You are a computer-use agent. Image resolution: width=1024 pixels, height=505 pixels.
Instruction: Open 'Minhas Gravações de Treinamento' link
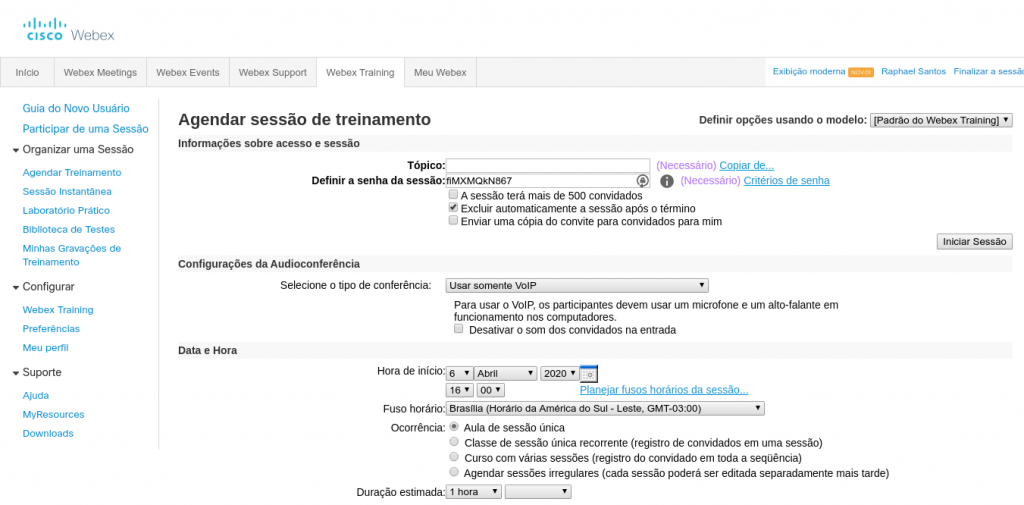(72, 255)
